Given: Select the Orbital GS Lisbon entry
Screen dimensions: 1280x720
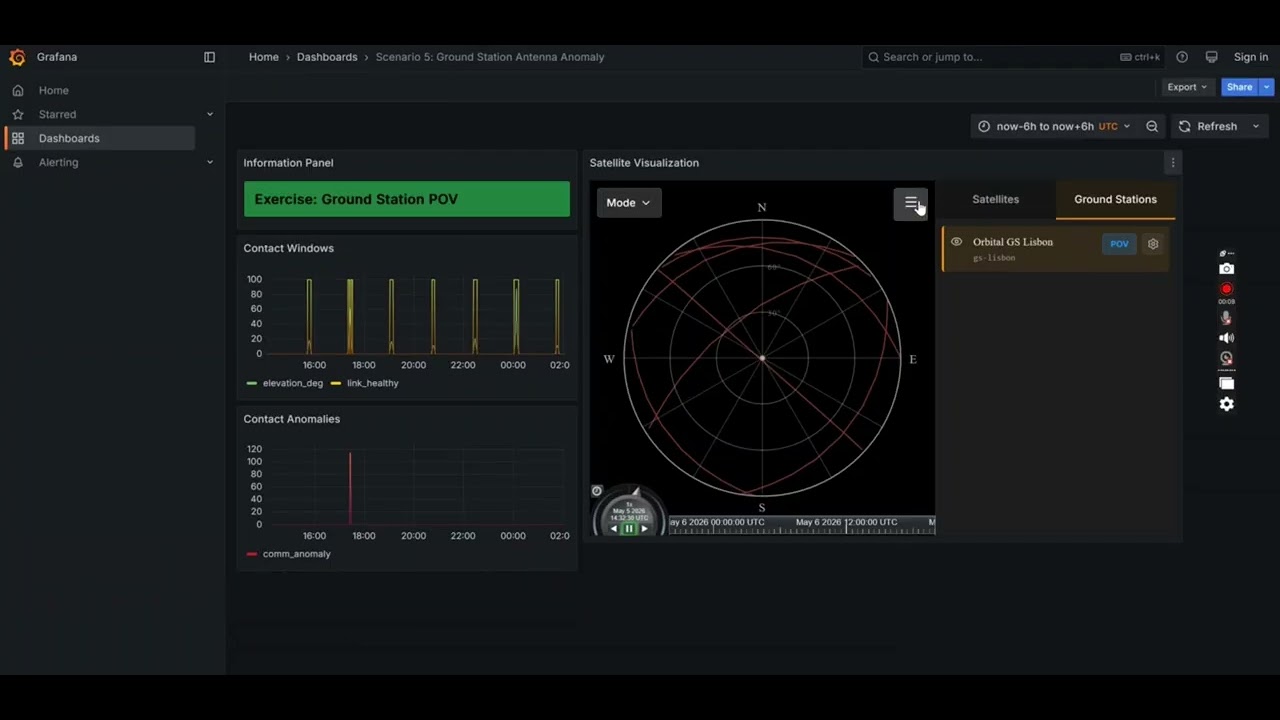Looking at the screenshot, I should [1055, 249].
